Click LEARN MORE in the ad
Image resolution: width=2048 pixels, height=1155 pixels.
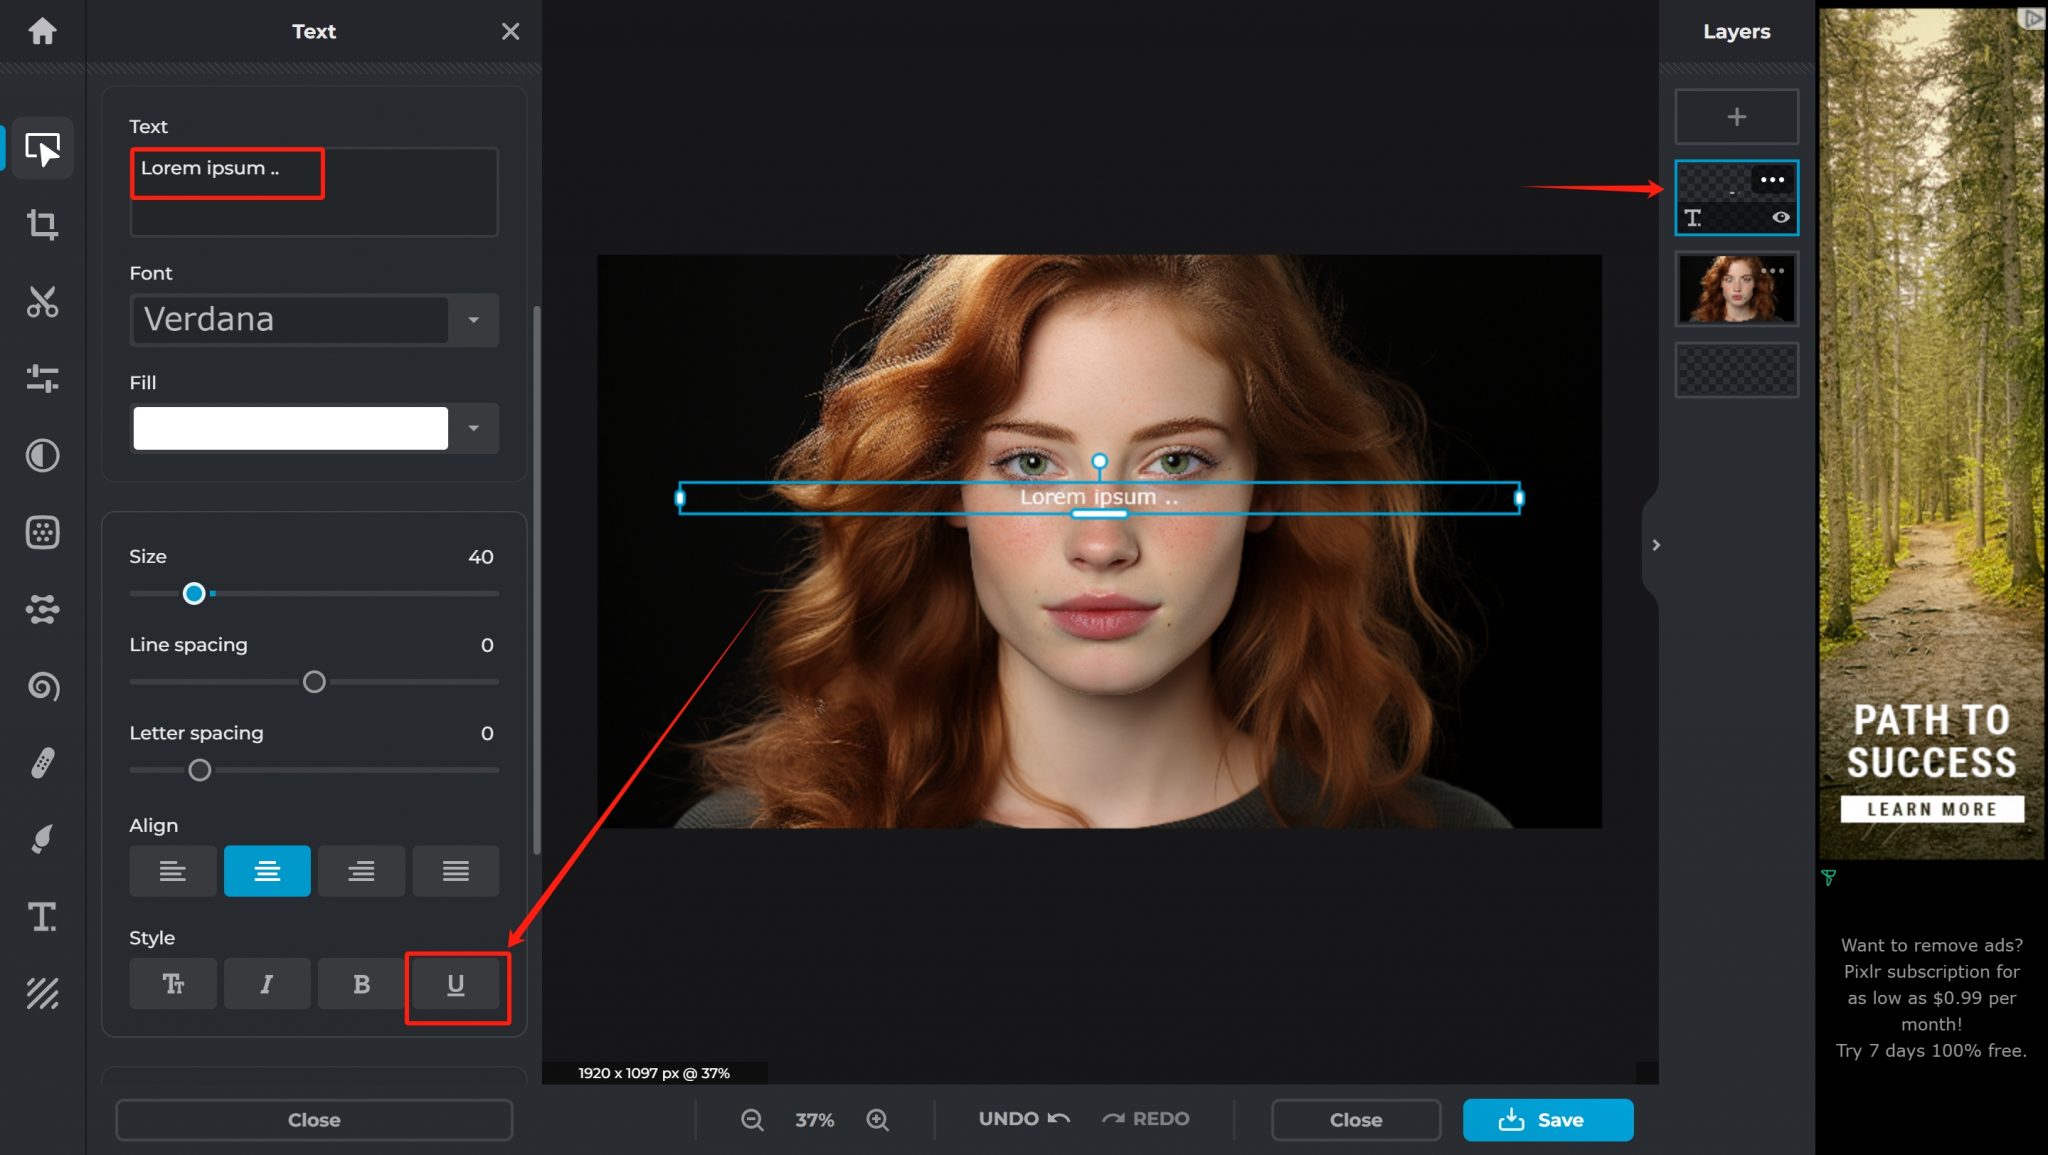click(1930, 808)
